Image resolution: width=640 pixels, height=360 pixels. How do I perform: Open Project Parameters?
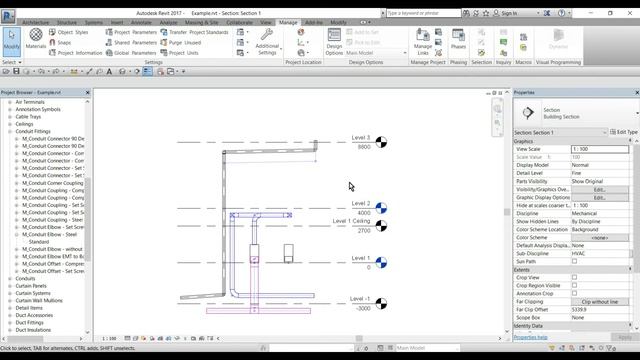[x=131, y=32]
